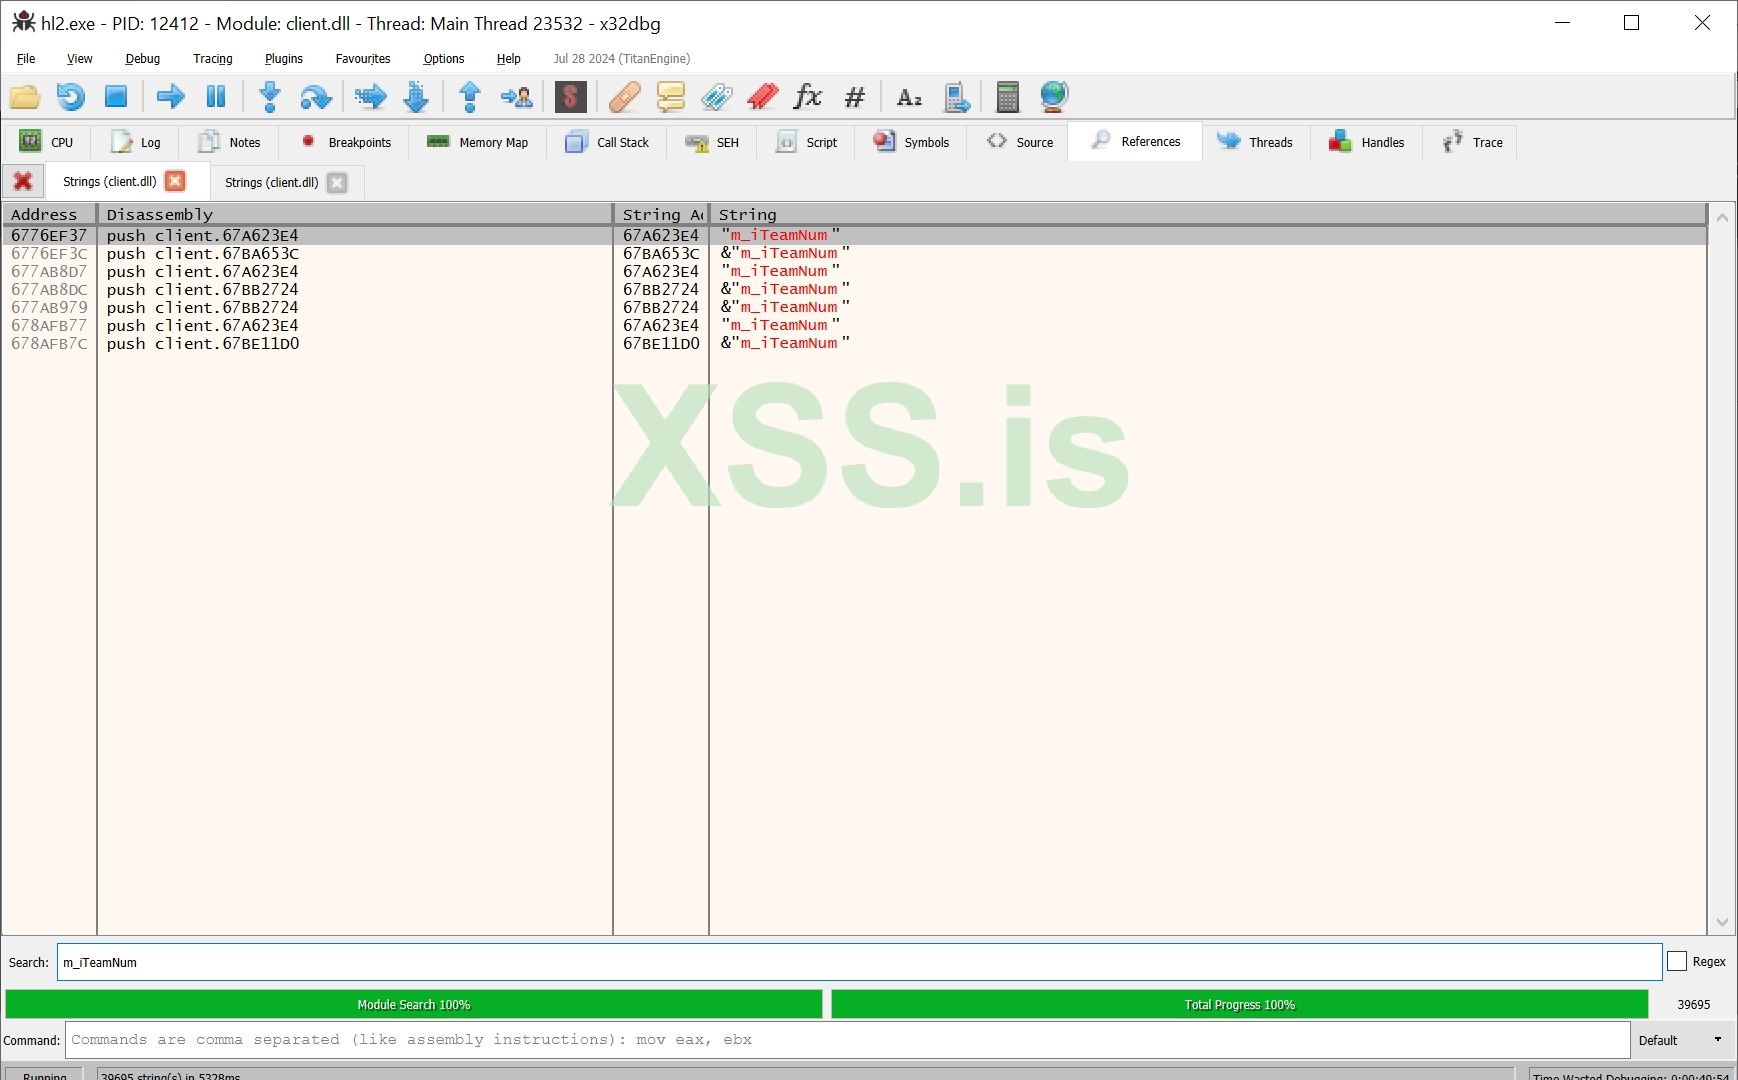Viewport: 1738px width, 1080px height.
Task: Open the View menu
Action: pyautogui.click(x=80, y=58)
